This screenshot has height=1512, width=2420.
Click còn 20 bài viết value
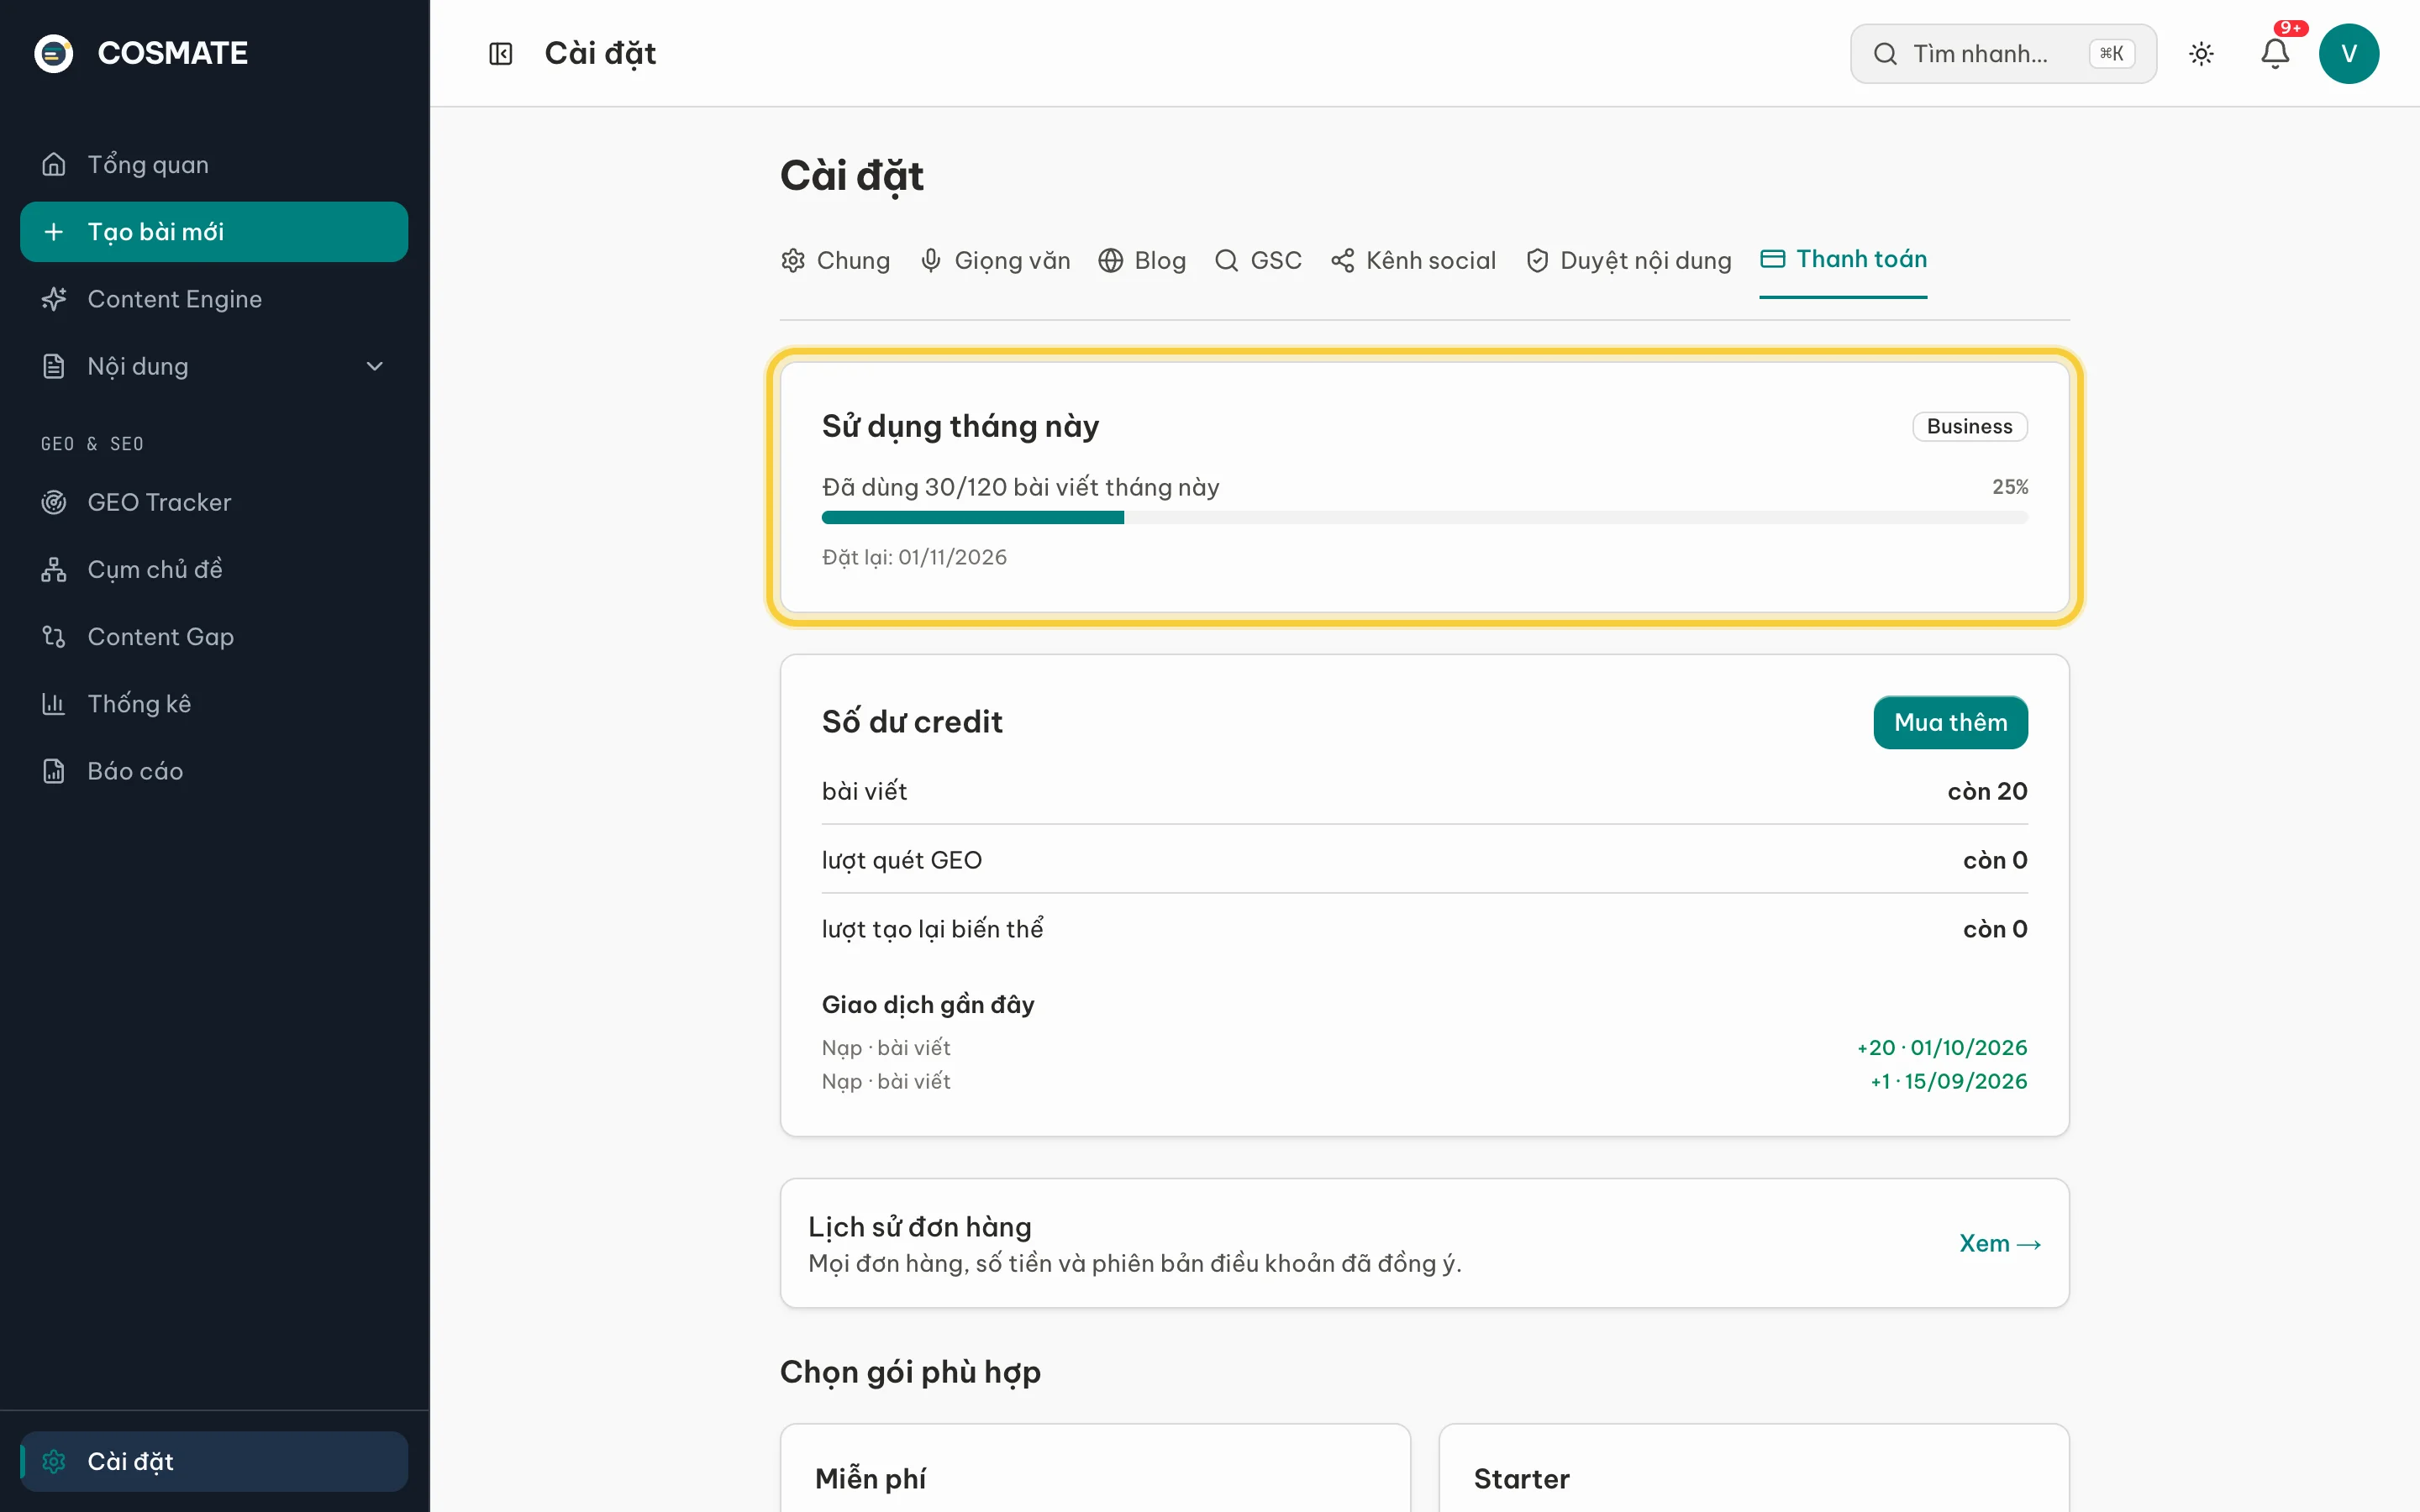[x=1987, y=791]
